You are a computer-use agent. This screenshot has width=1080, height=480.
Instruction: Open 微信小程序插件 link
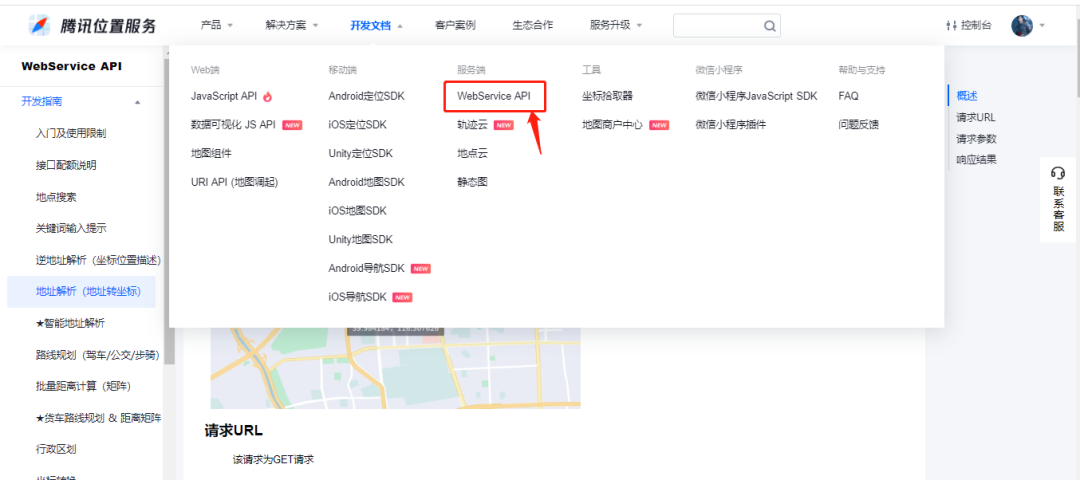point(731,125)
